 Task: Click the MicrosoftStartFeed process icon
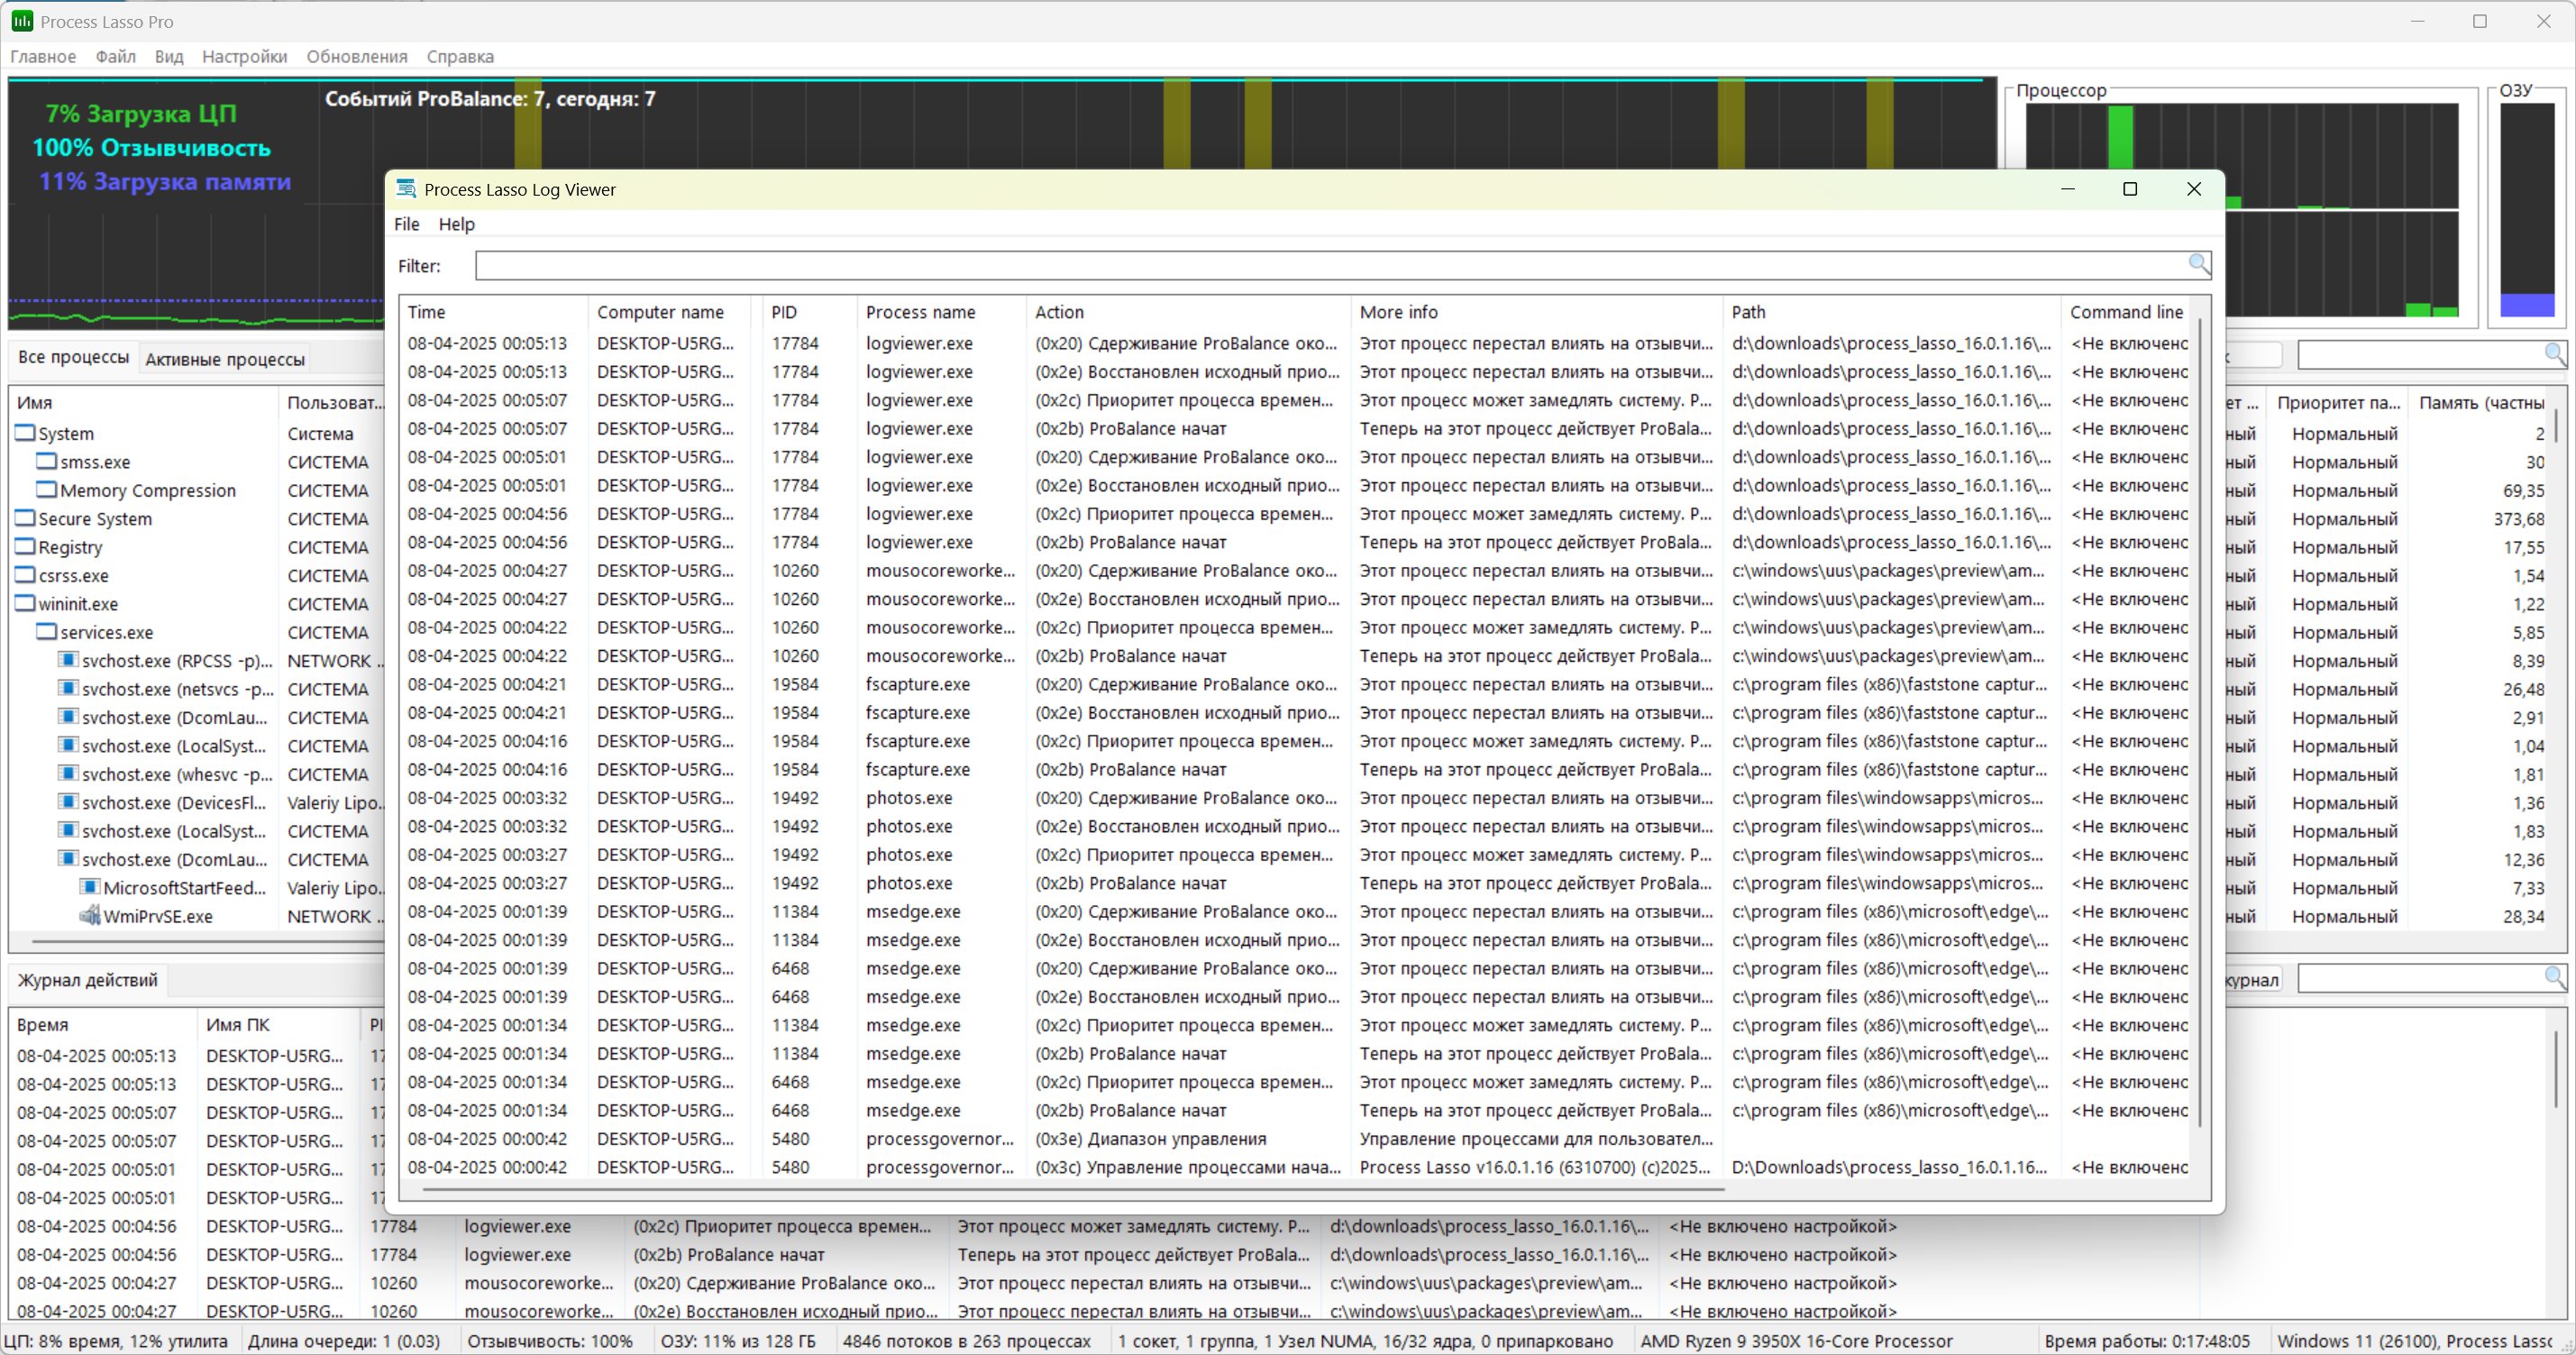coord(90,887)
